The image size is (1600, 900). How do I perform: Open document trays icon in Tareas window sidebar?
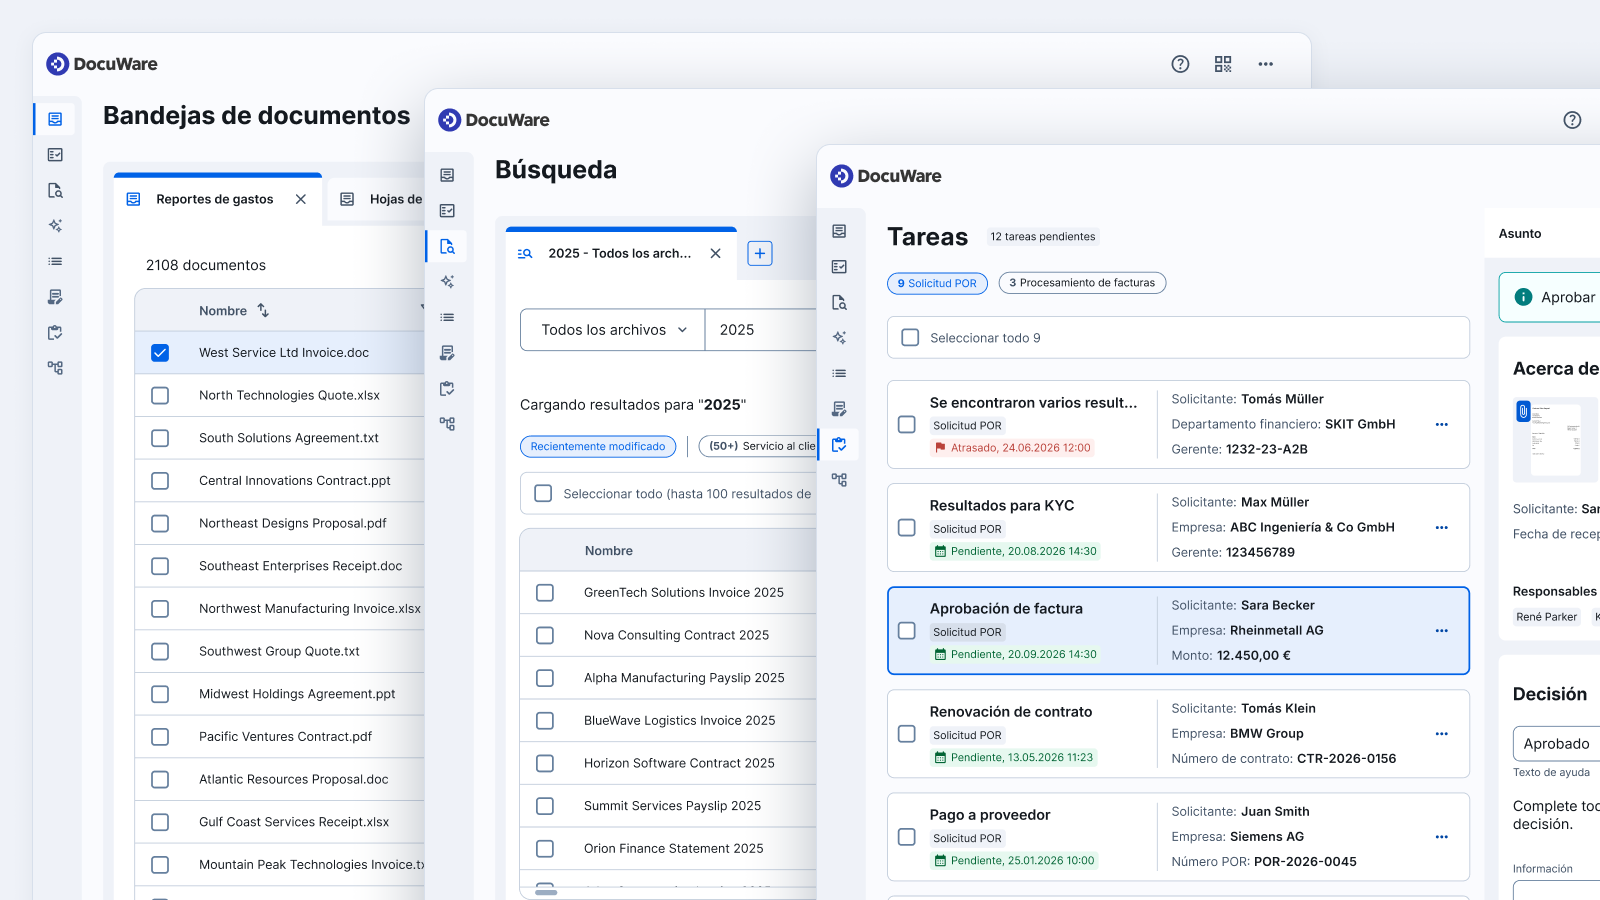click(839, 231)
